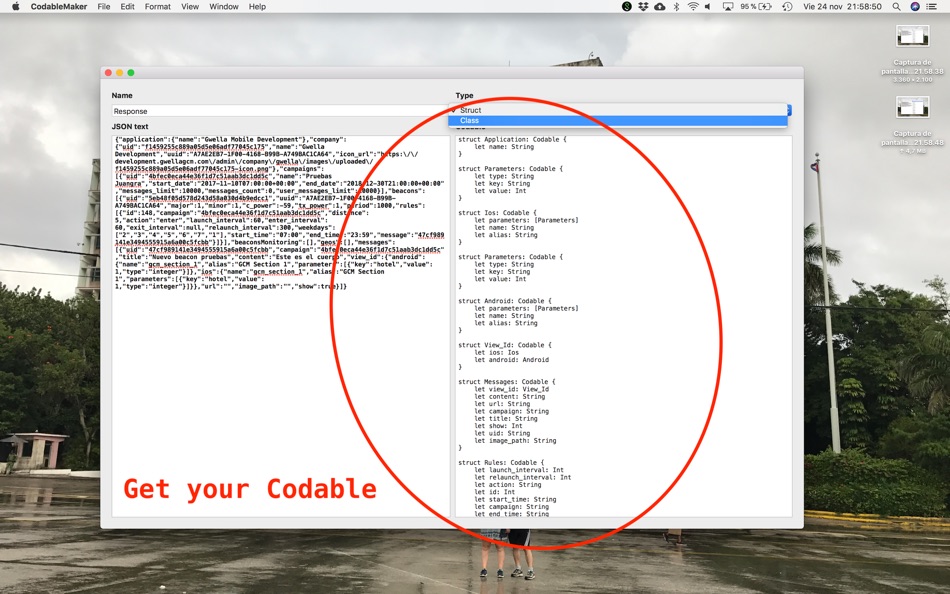Open the Edit menu
Screen dimensions: 950x594
(x=127, y=7)
